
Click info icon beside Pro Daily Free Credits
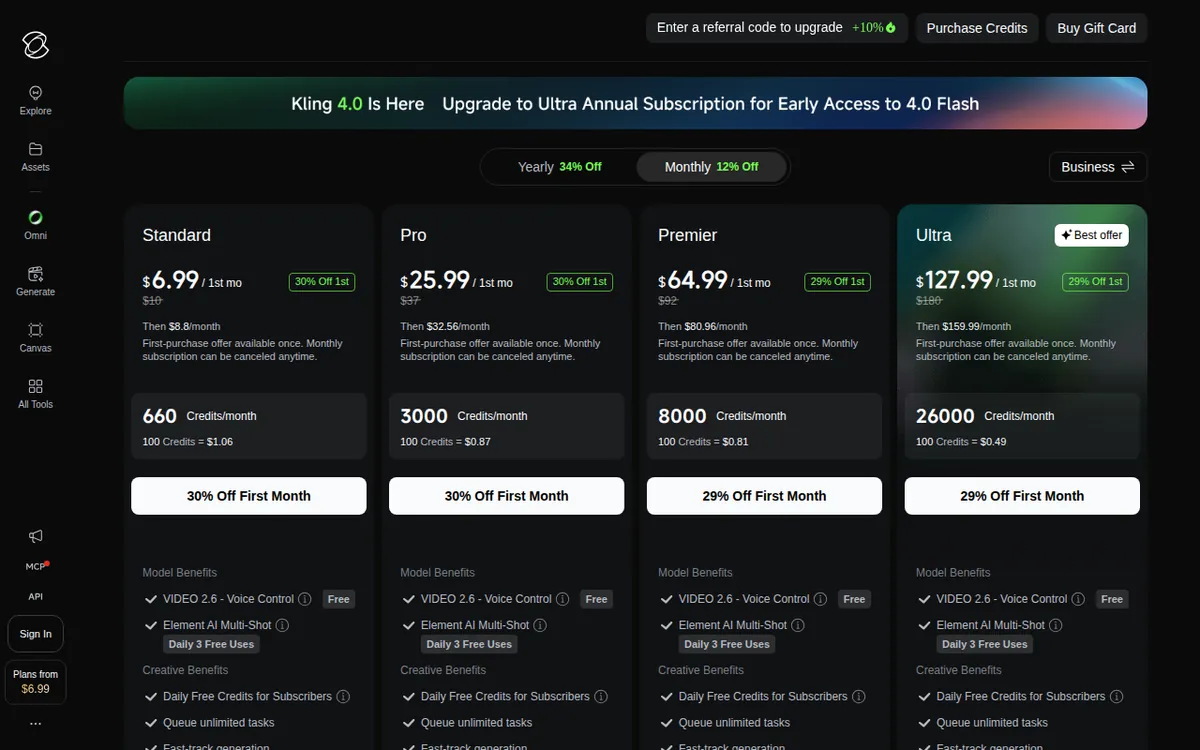point(601,696)
